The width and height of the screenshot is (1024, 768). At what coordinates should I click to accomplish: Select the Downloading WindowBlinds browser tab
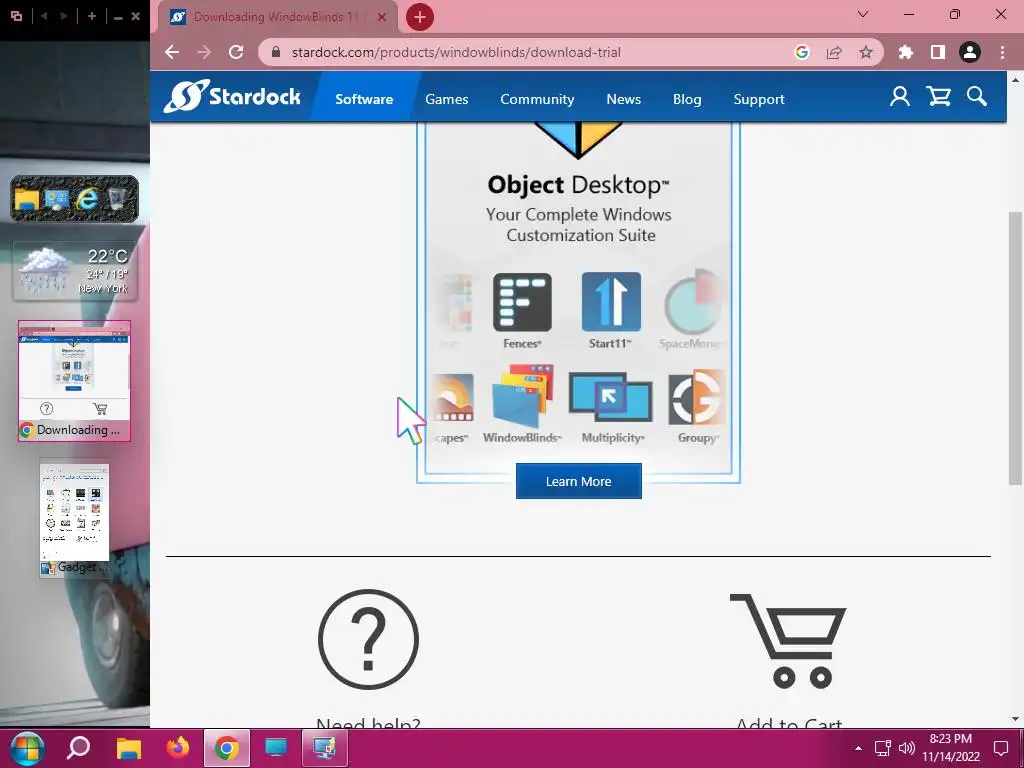[x=278, y=17]
